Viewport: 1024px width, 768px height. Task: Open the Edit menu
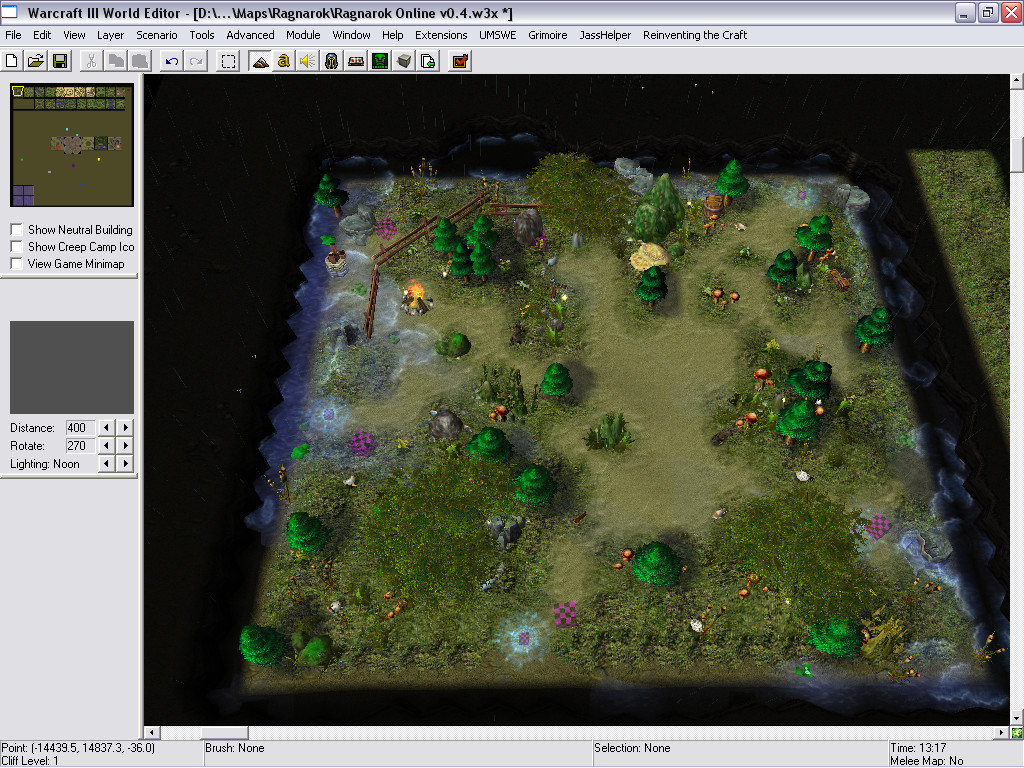coord(42,35)
